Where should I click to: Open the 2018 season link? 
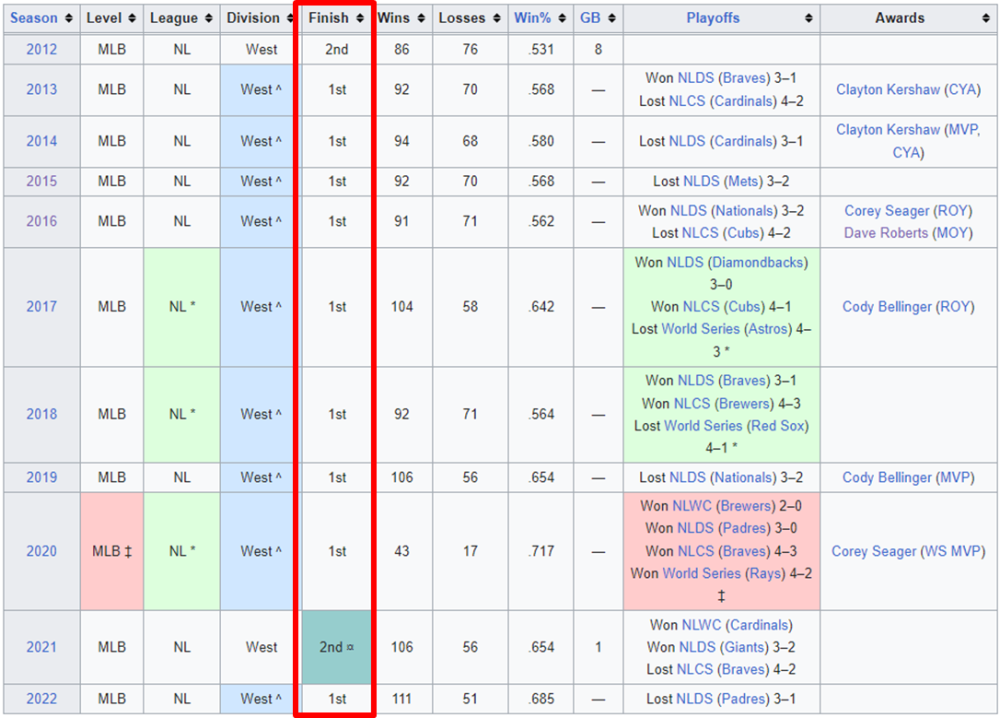(41, 414)
